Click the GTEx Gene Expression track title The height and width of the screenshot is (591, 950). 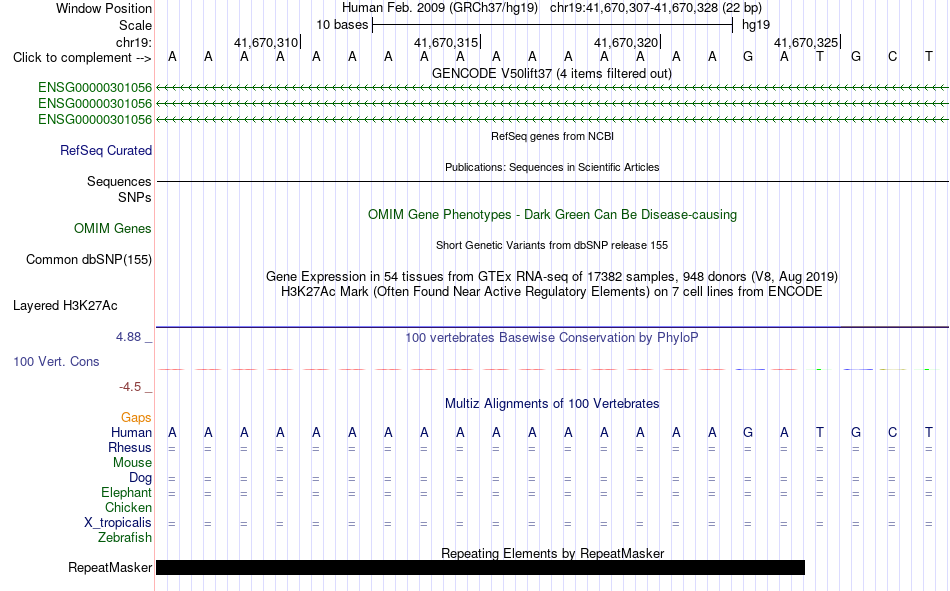pyautogui.click(x=552, y=276)
